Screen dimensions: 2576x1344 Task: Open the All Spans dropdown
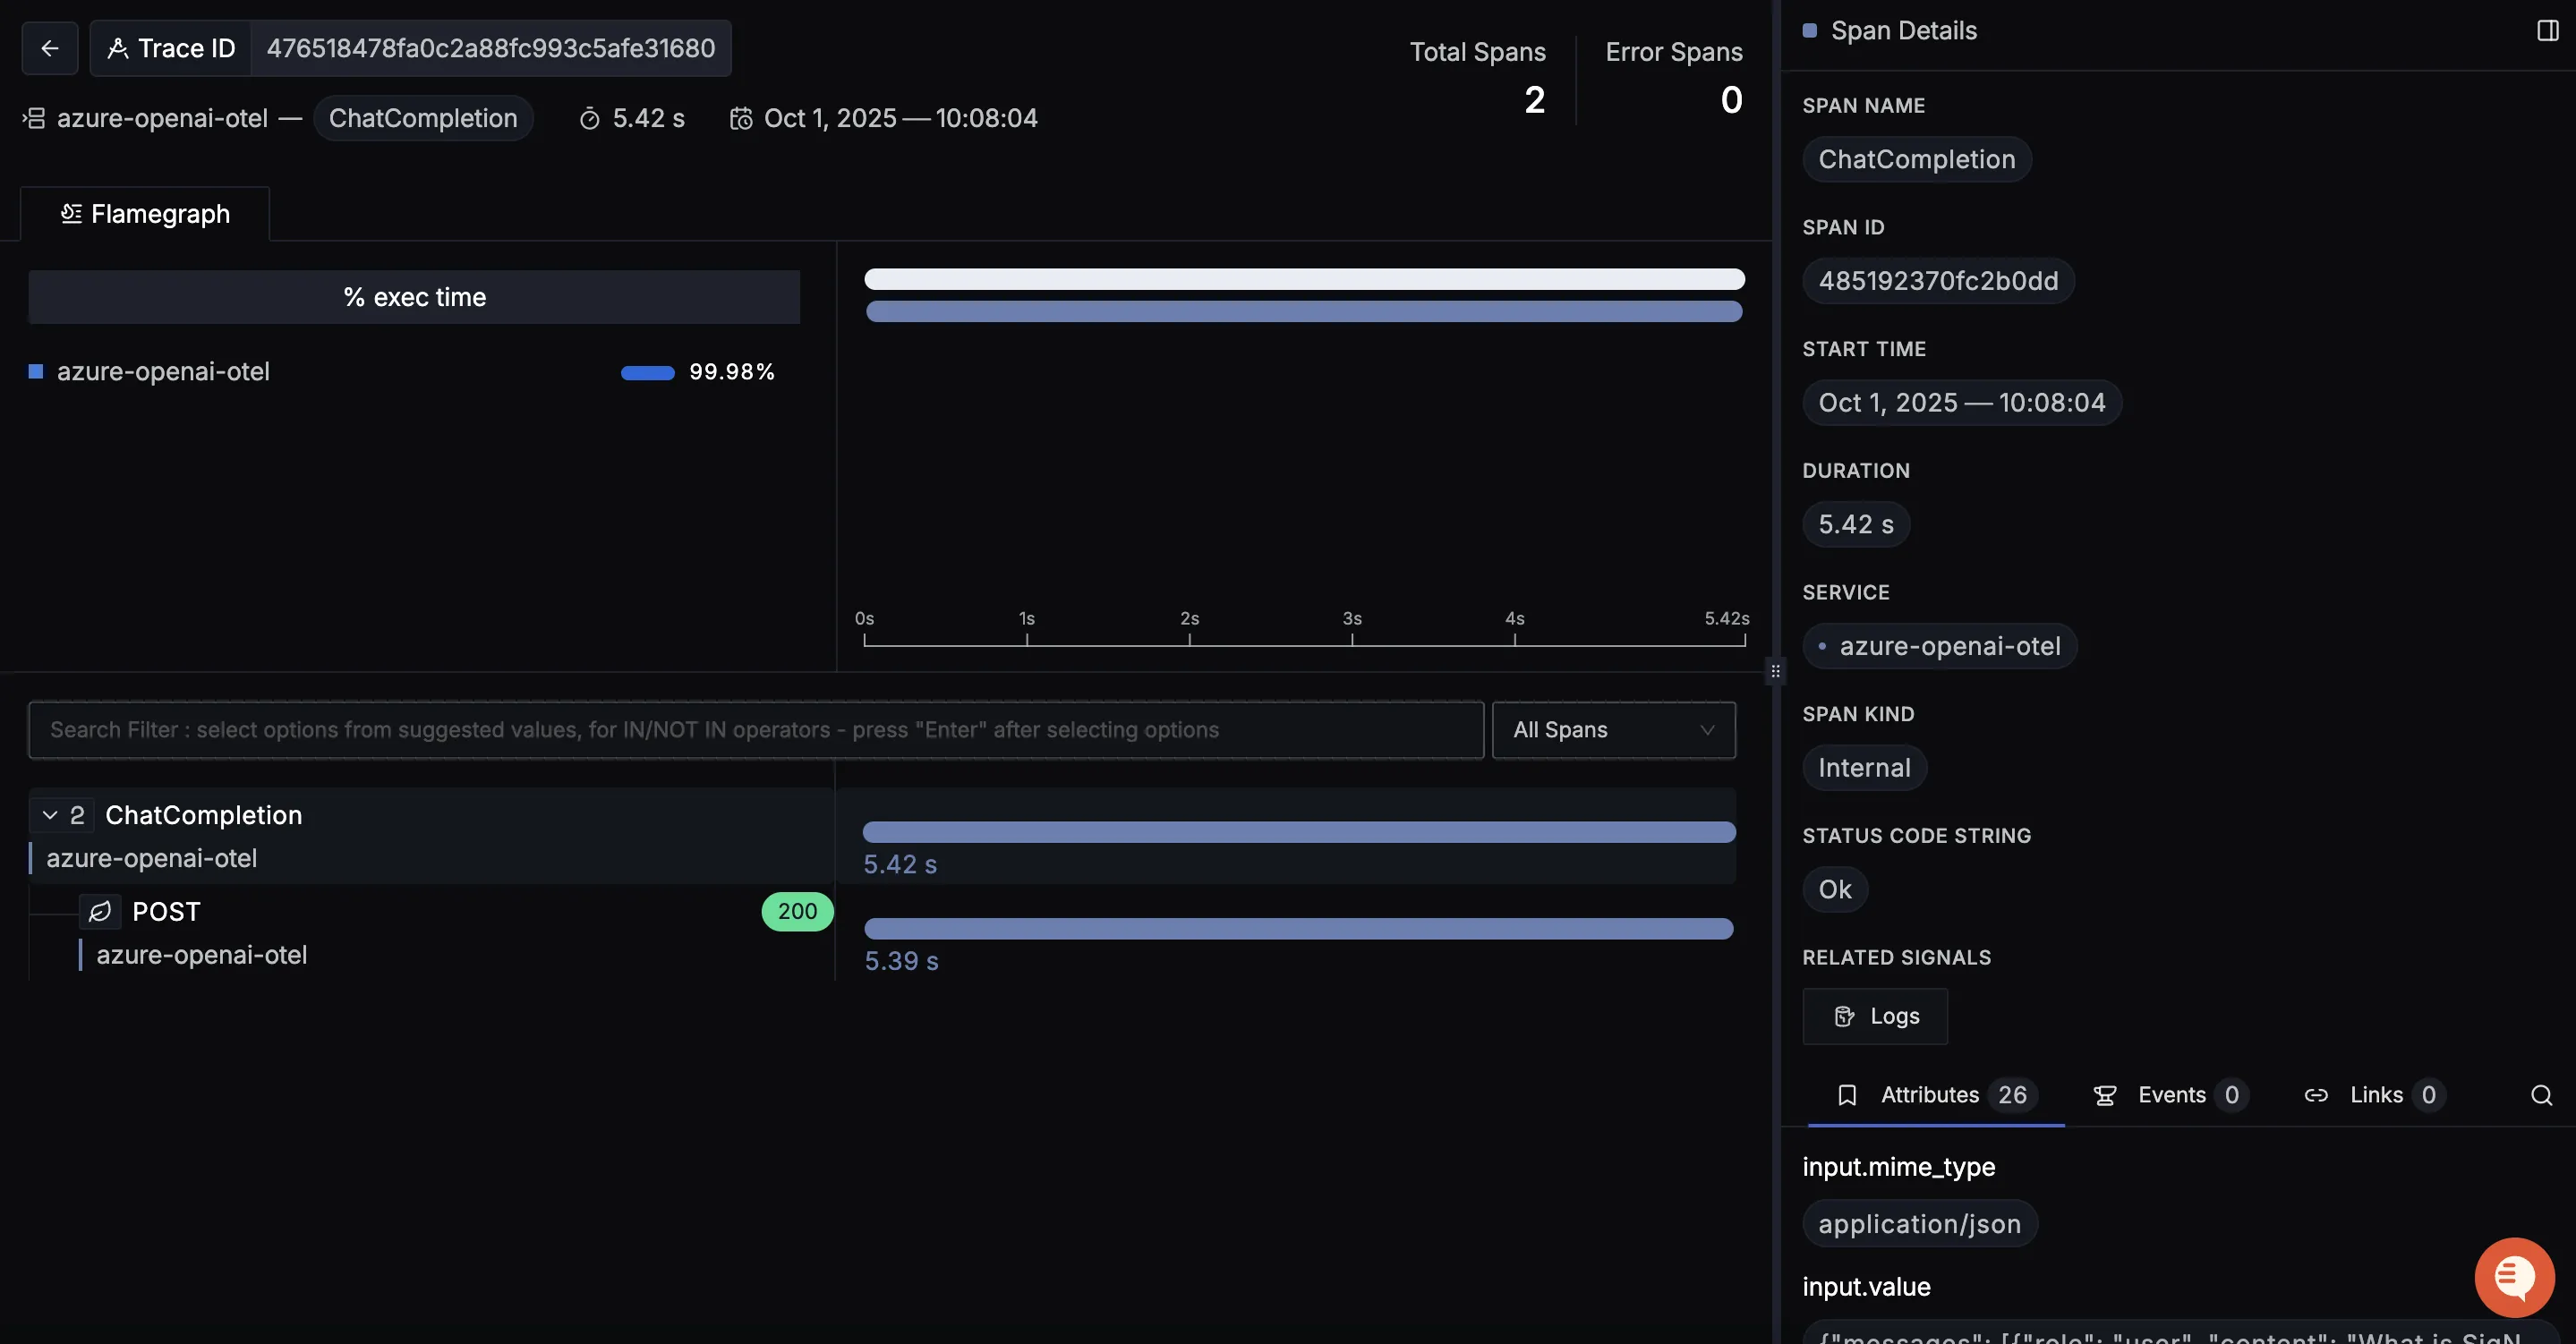(1613, 730)
